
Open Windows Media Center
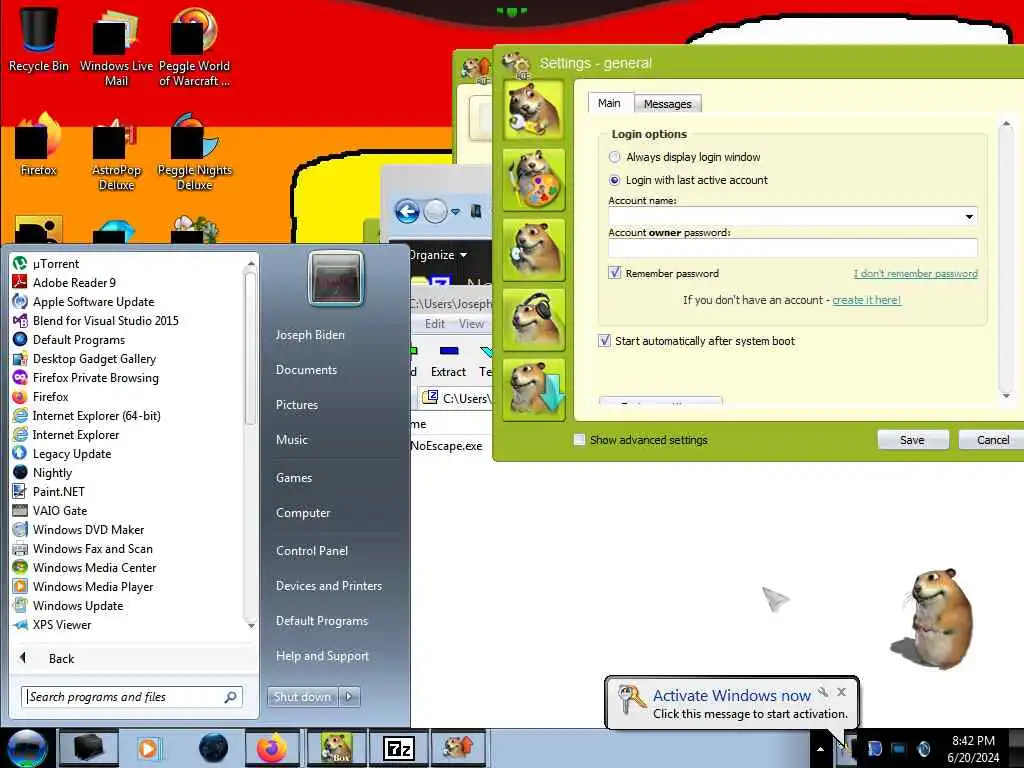[x=94, y=568]
